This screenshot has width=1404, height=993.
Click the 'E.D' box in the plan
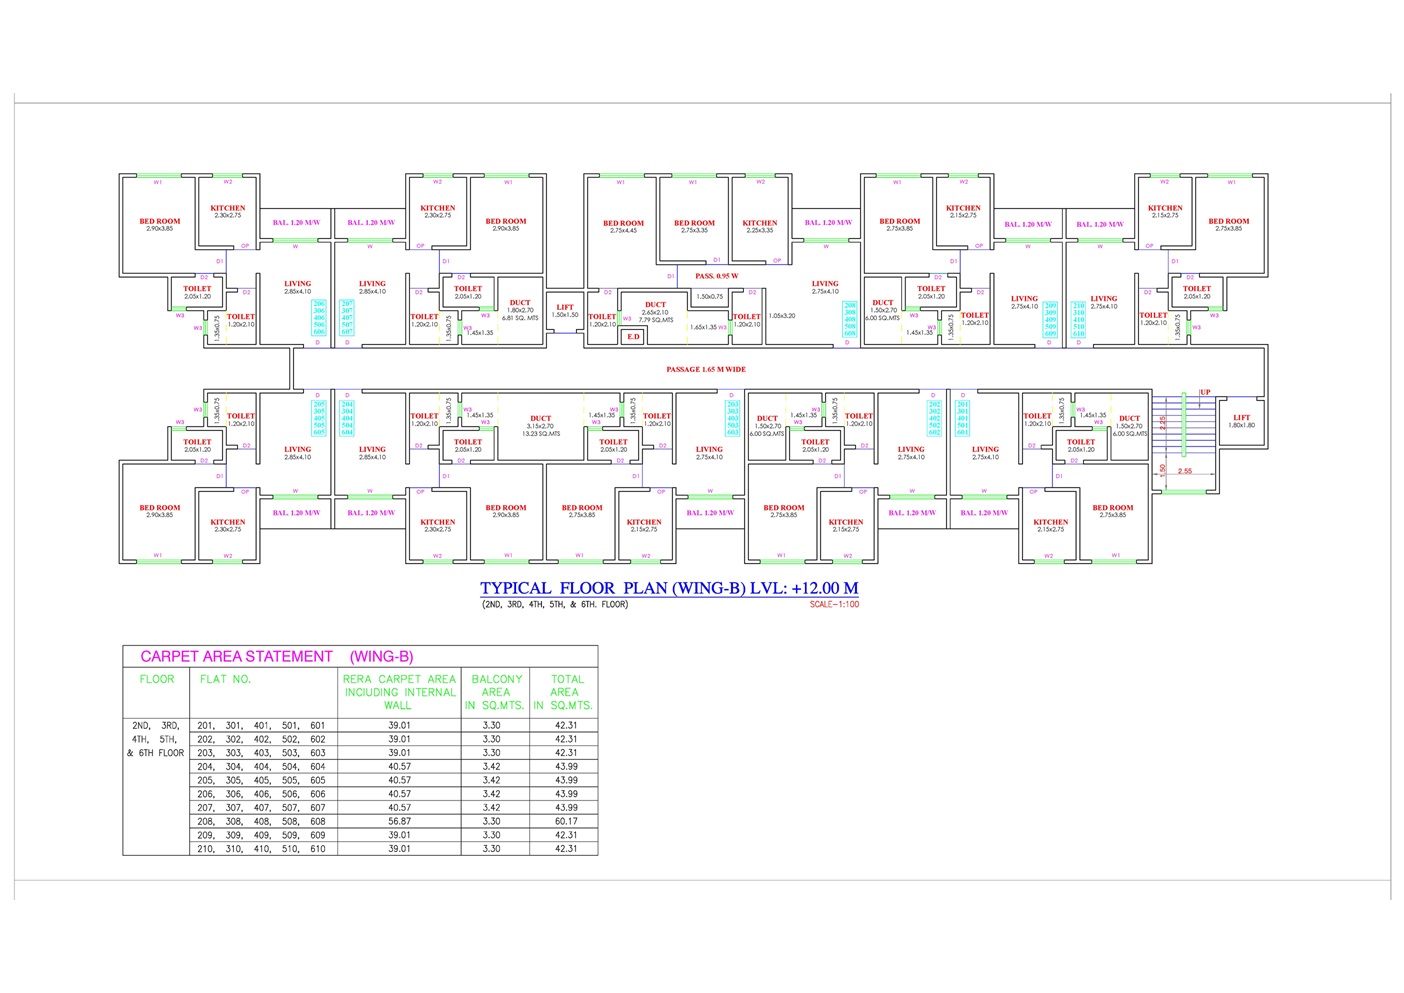click(x=633, y=337)
